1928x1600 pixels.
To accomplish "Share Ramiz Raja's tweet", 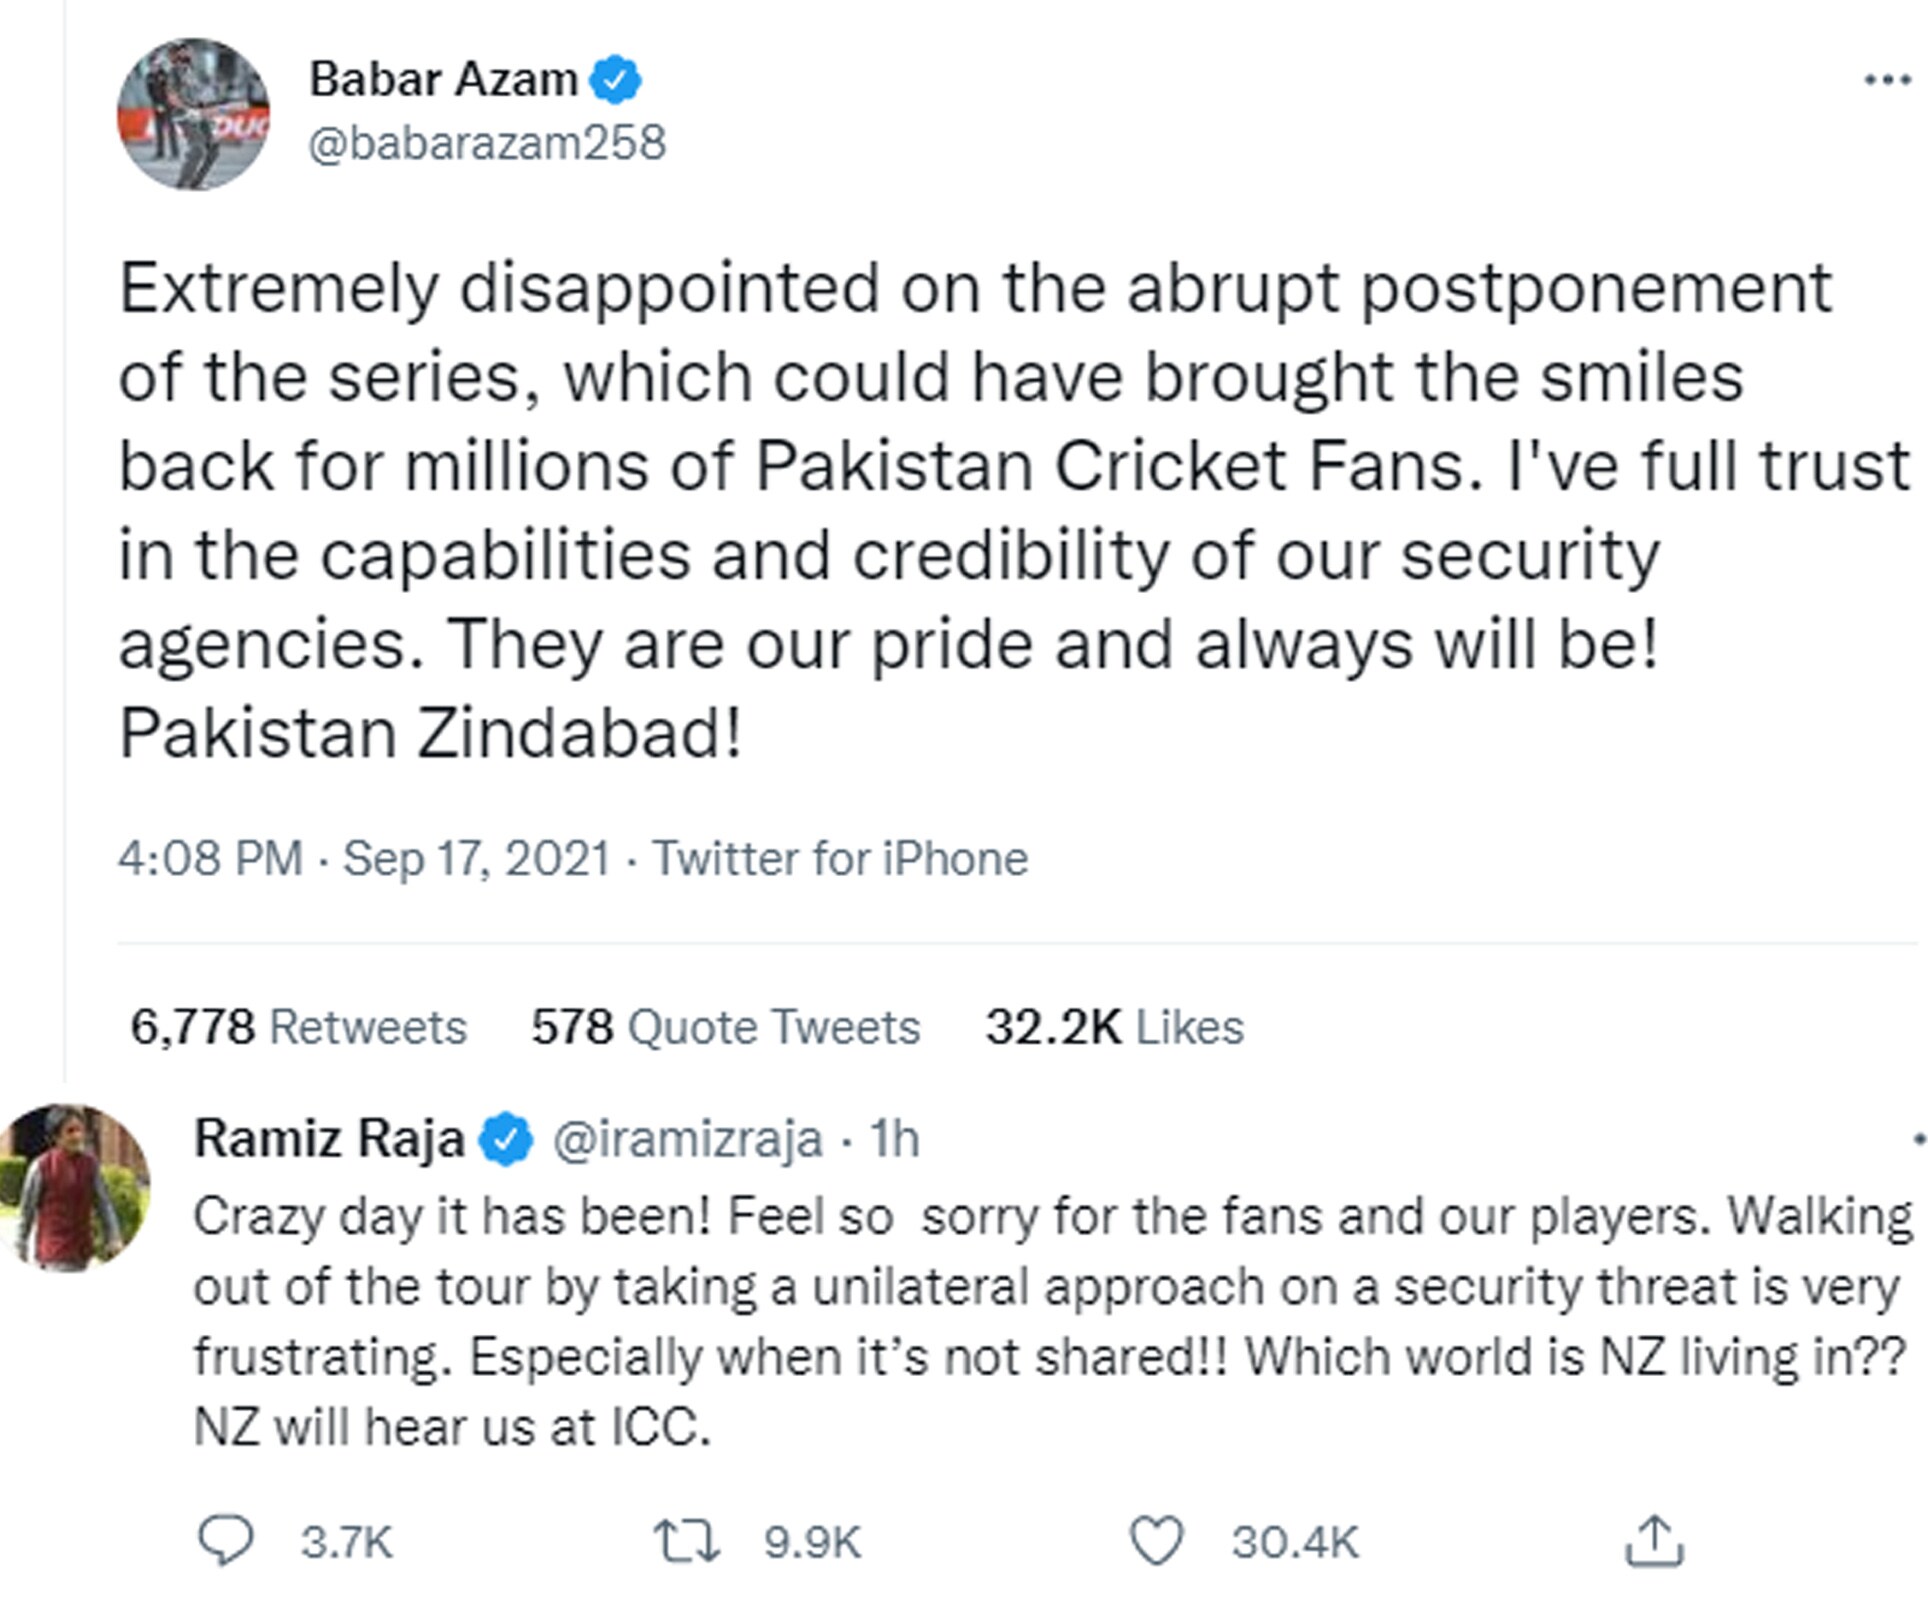I will pos(1654,1541).
